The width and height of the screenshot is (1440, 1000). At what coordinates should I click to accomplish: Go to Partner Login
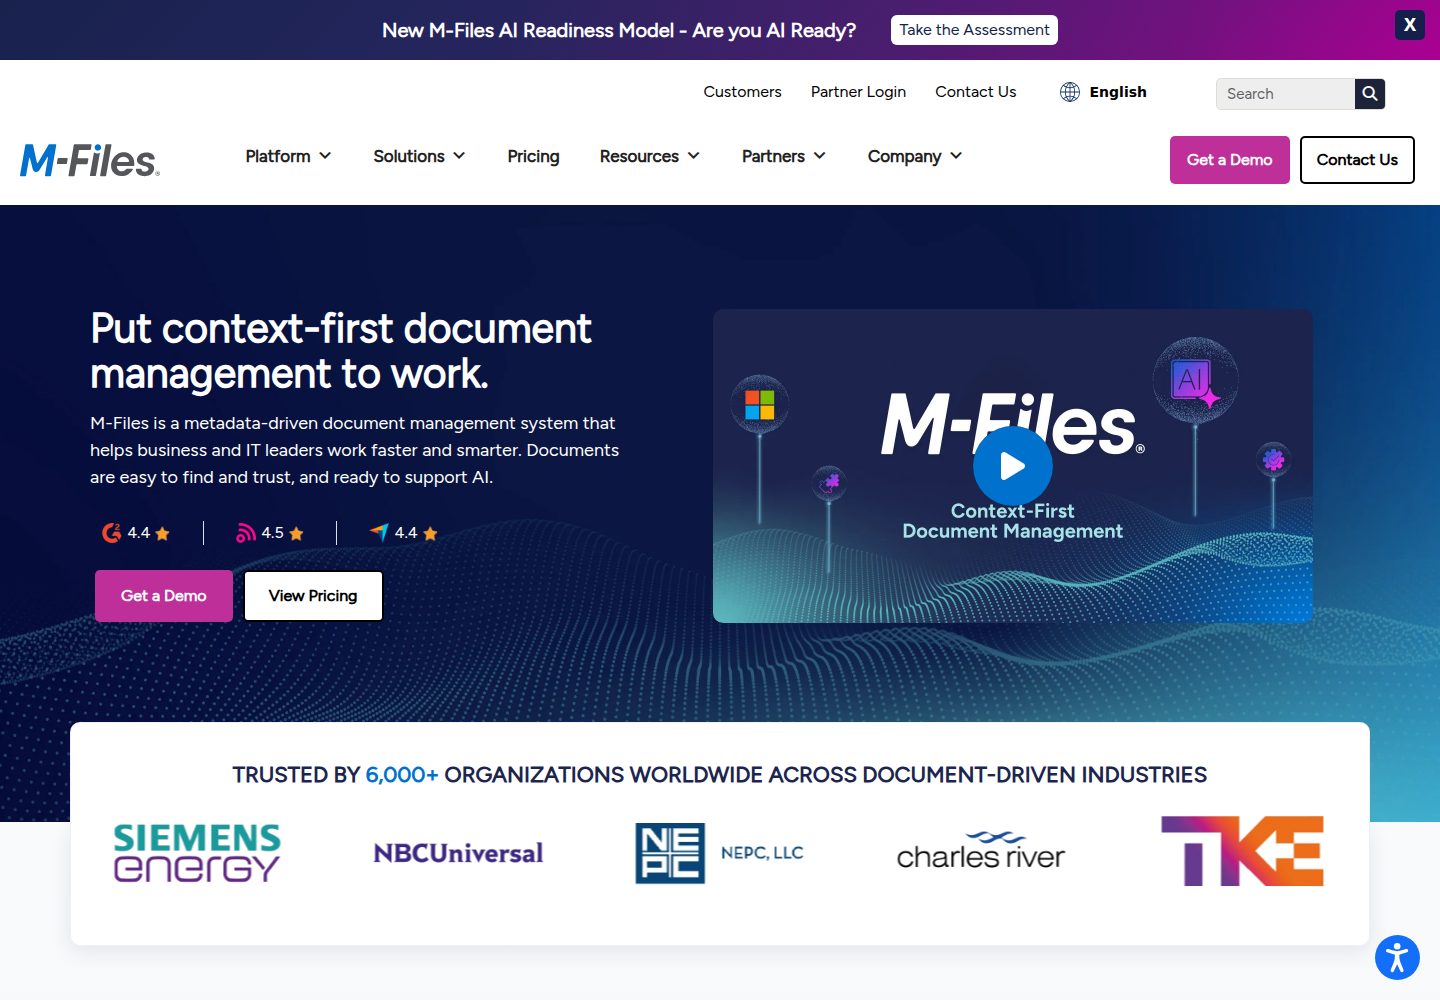click(858, 92)
